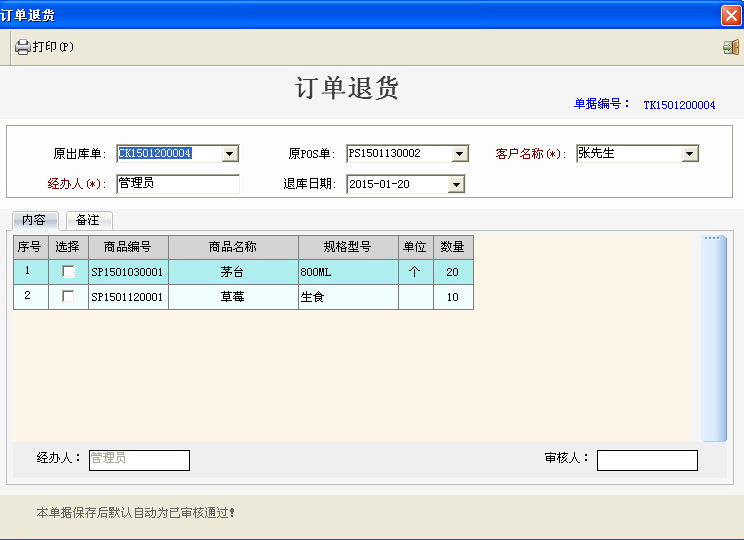
Task: Select the 茅台 product name cell
Action: (x=233, y=272)
